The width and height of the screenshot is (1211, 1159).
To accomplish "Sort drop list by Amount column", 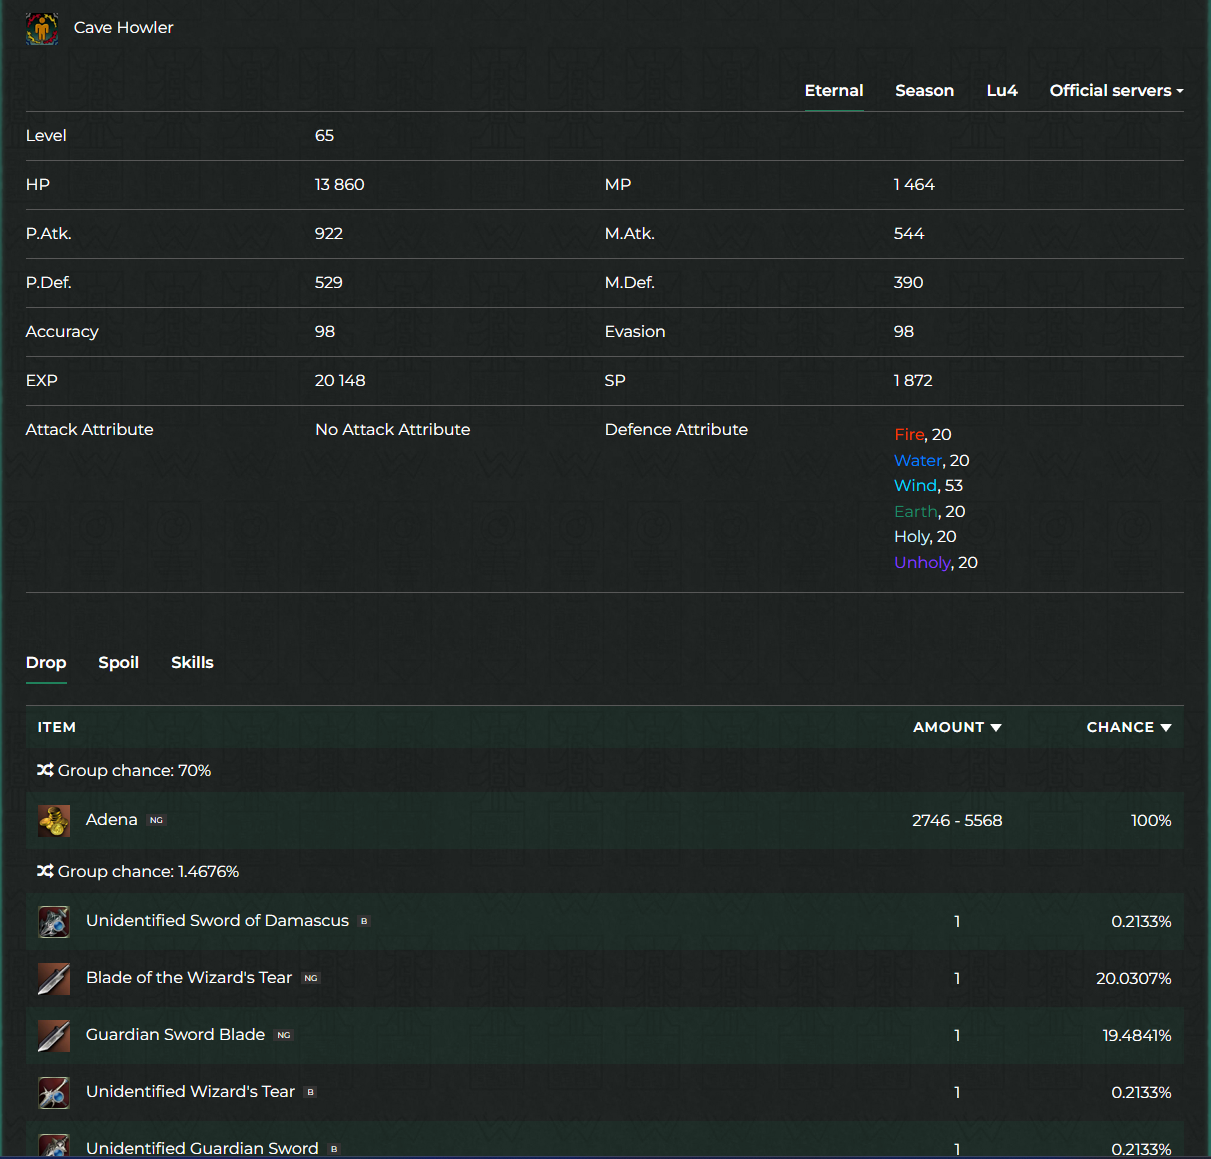I will tap(956, 728).
